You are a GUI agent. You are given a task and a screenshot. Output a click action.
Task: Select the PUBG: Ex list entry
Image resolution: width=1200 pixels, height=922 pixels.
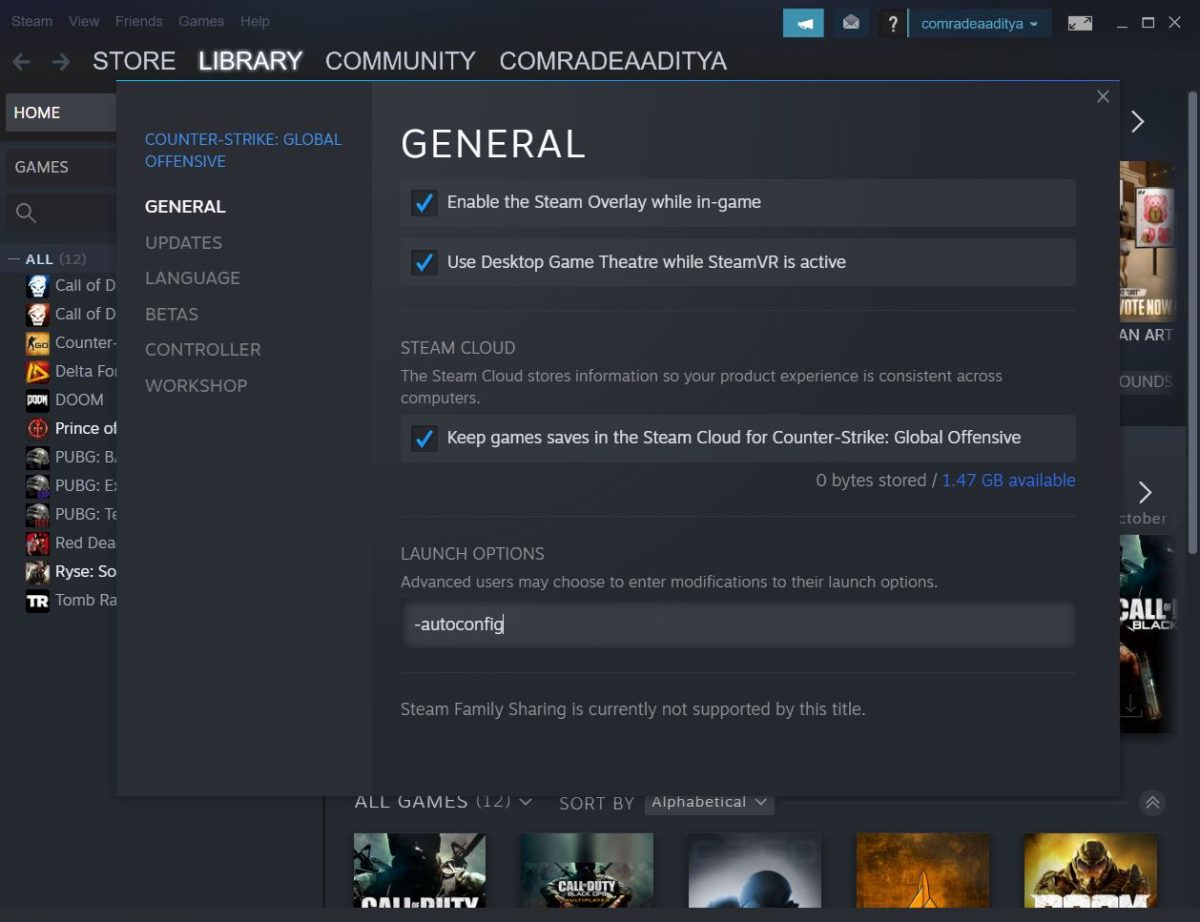tap(71, 486)
